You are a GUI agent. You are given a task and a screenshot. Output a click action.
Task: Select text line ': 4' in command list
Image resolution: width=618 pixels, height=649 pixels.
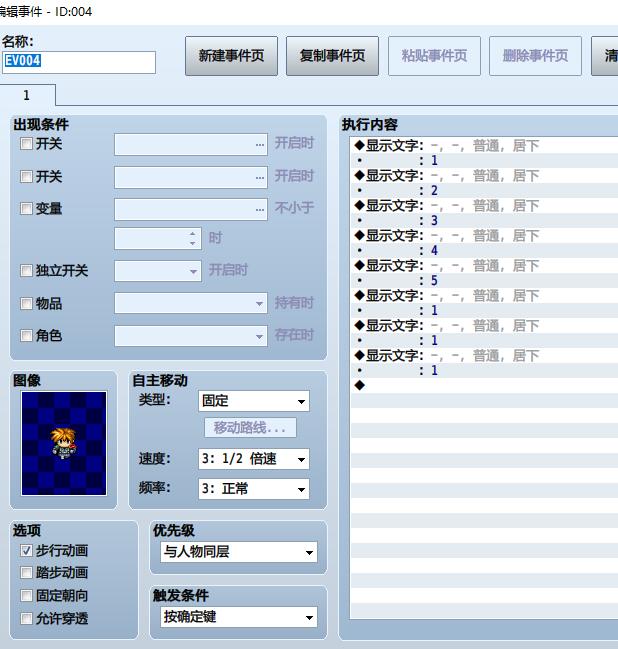(484, 250)
